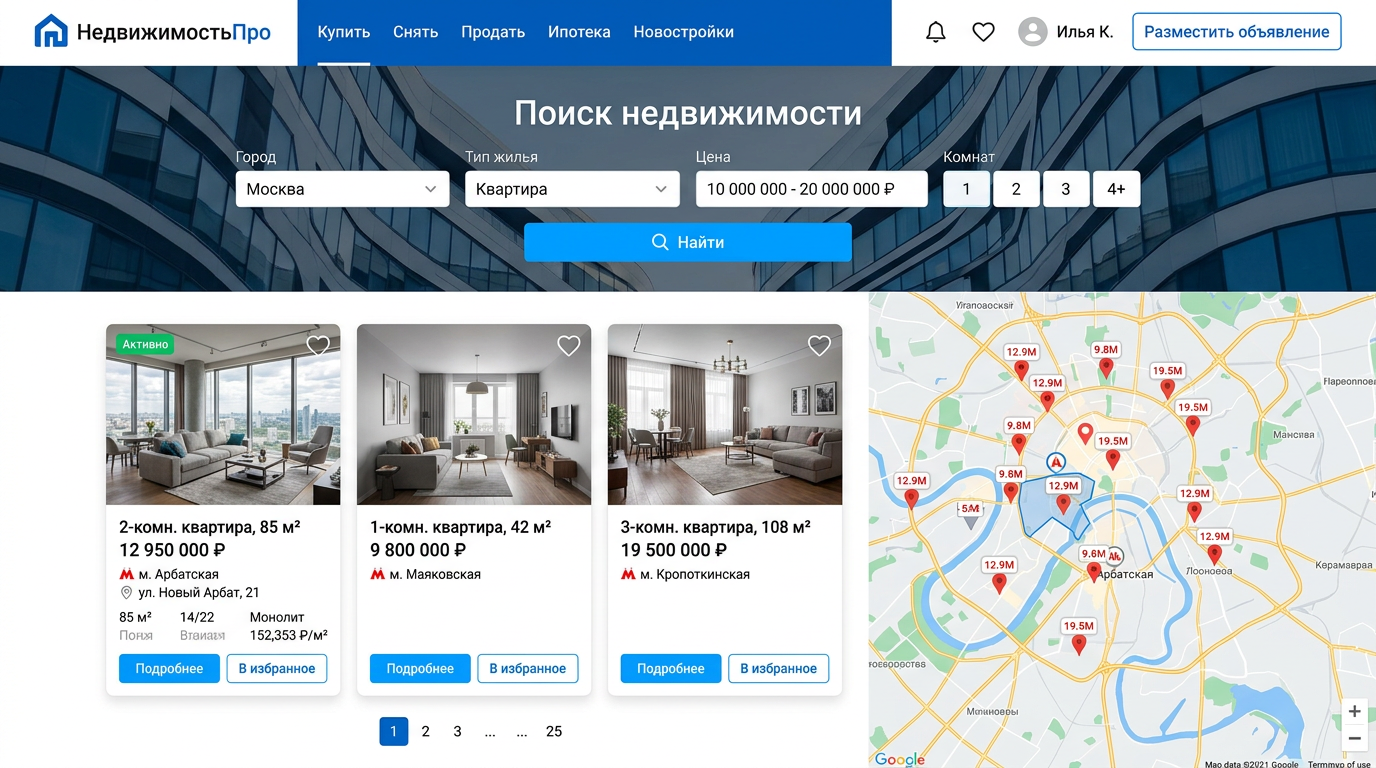The image size is (1376, 768).
Task: Toggle heart on the 2-комн. квартира photo
Action: [318, 346]
